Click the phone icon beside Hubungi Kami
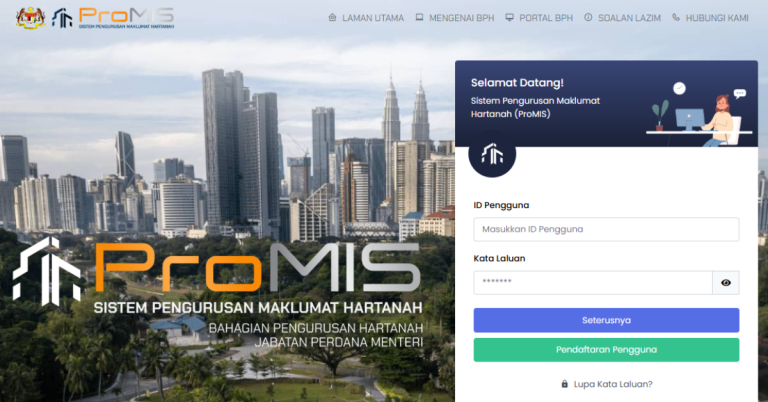Image resolution: width=768 pixels, height=402 pixels. (x=676, y=18)
